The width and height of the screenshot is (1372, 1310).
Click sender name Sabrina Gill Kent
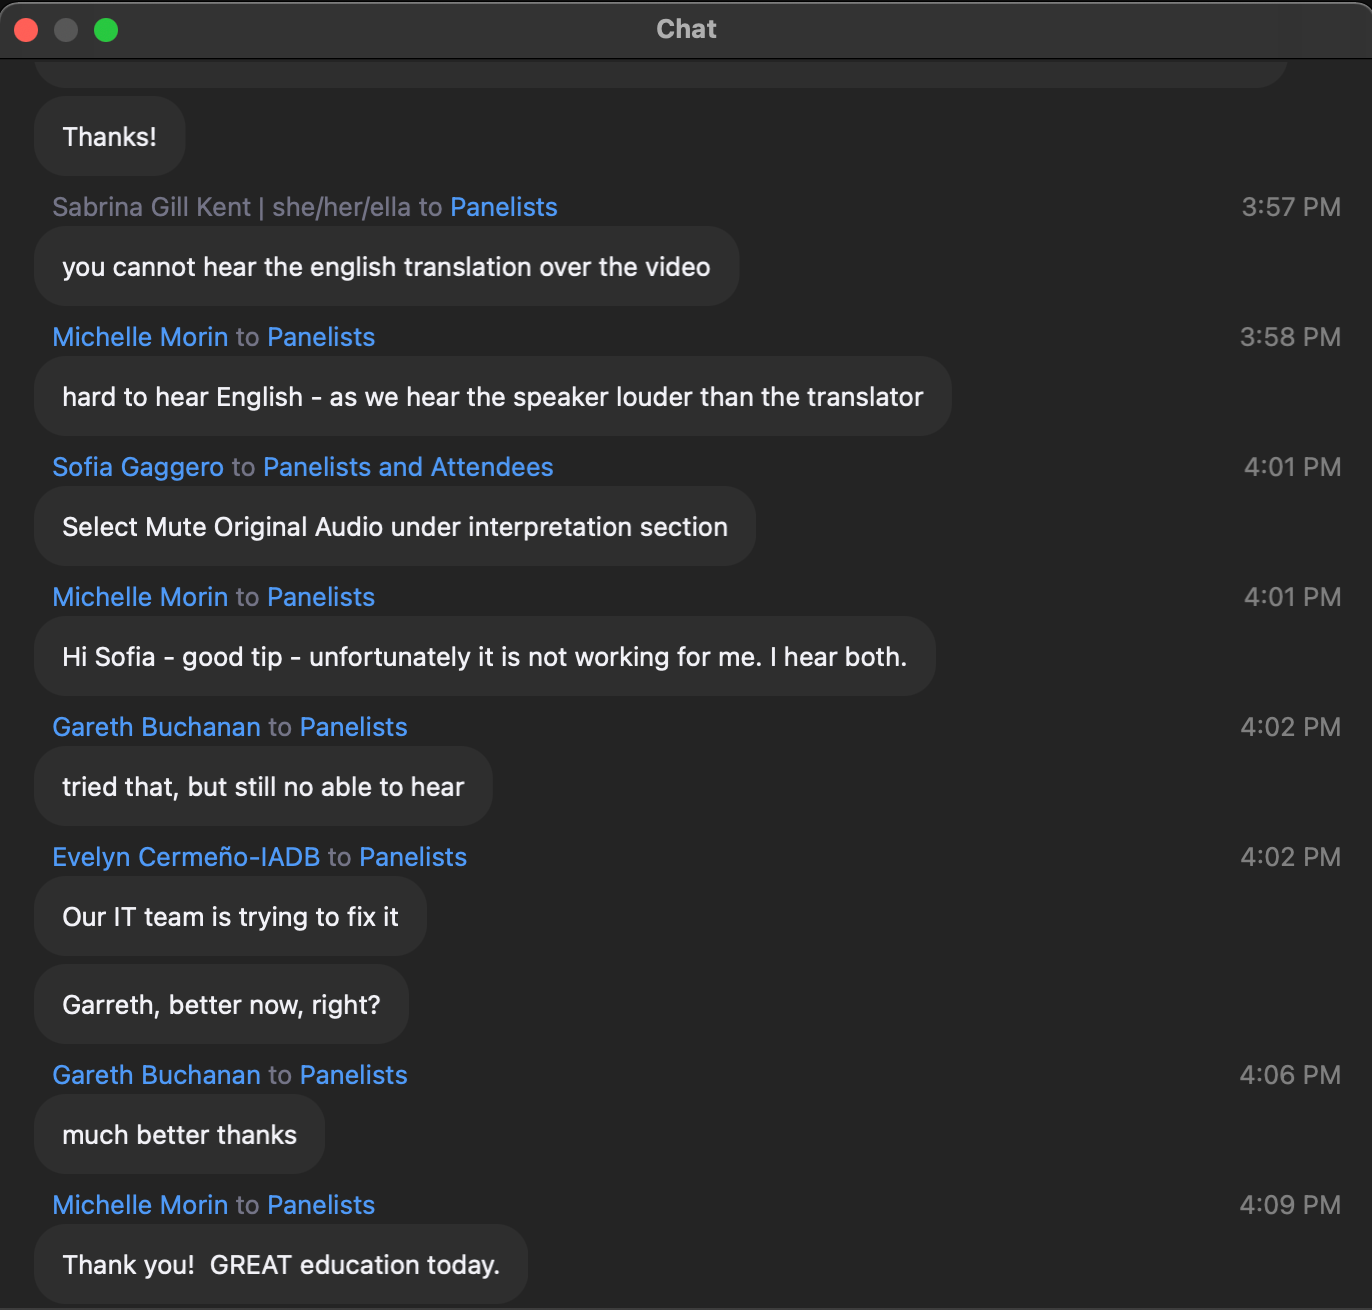pos(151,207)
